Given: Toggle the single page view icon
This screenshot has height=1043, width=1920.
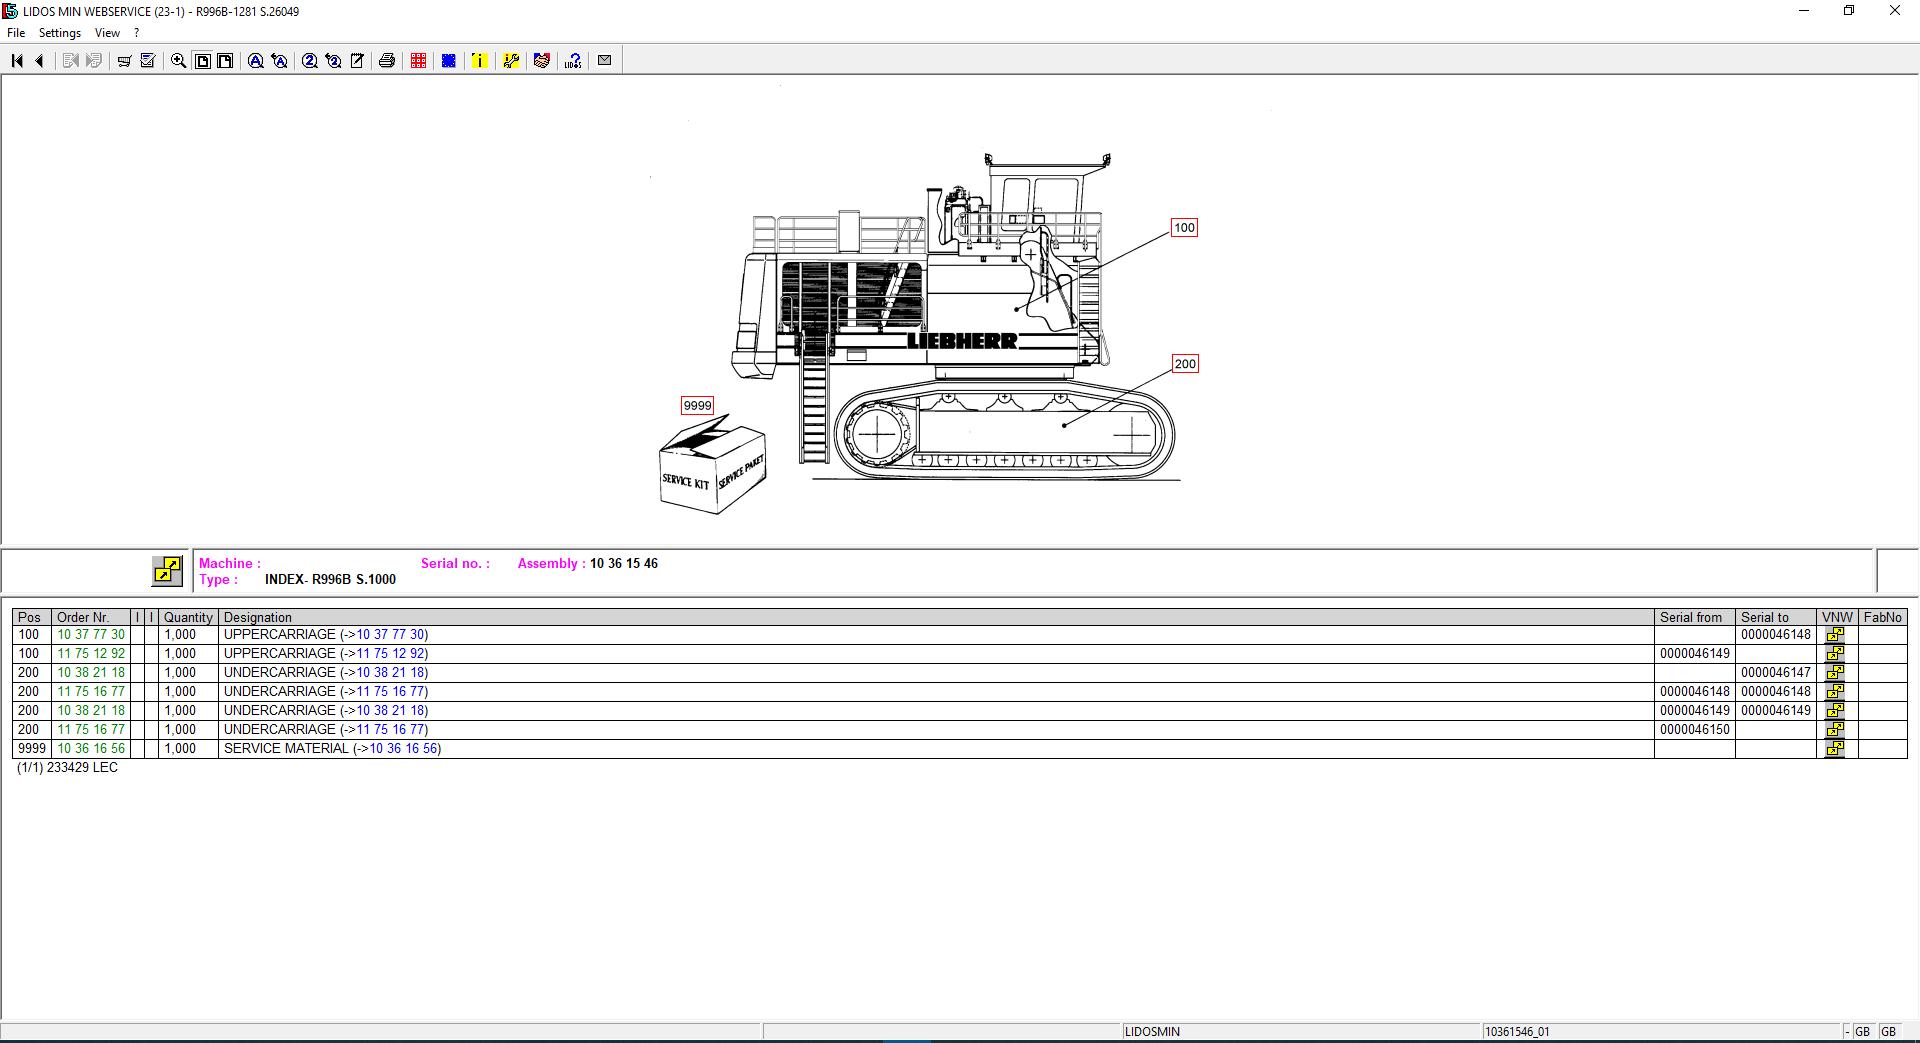Looking at the screenshot, I should [202, 60].
